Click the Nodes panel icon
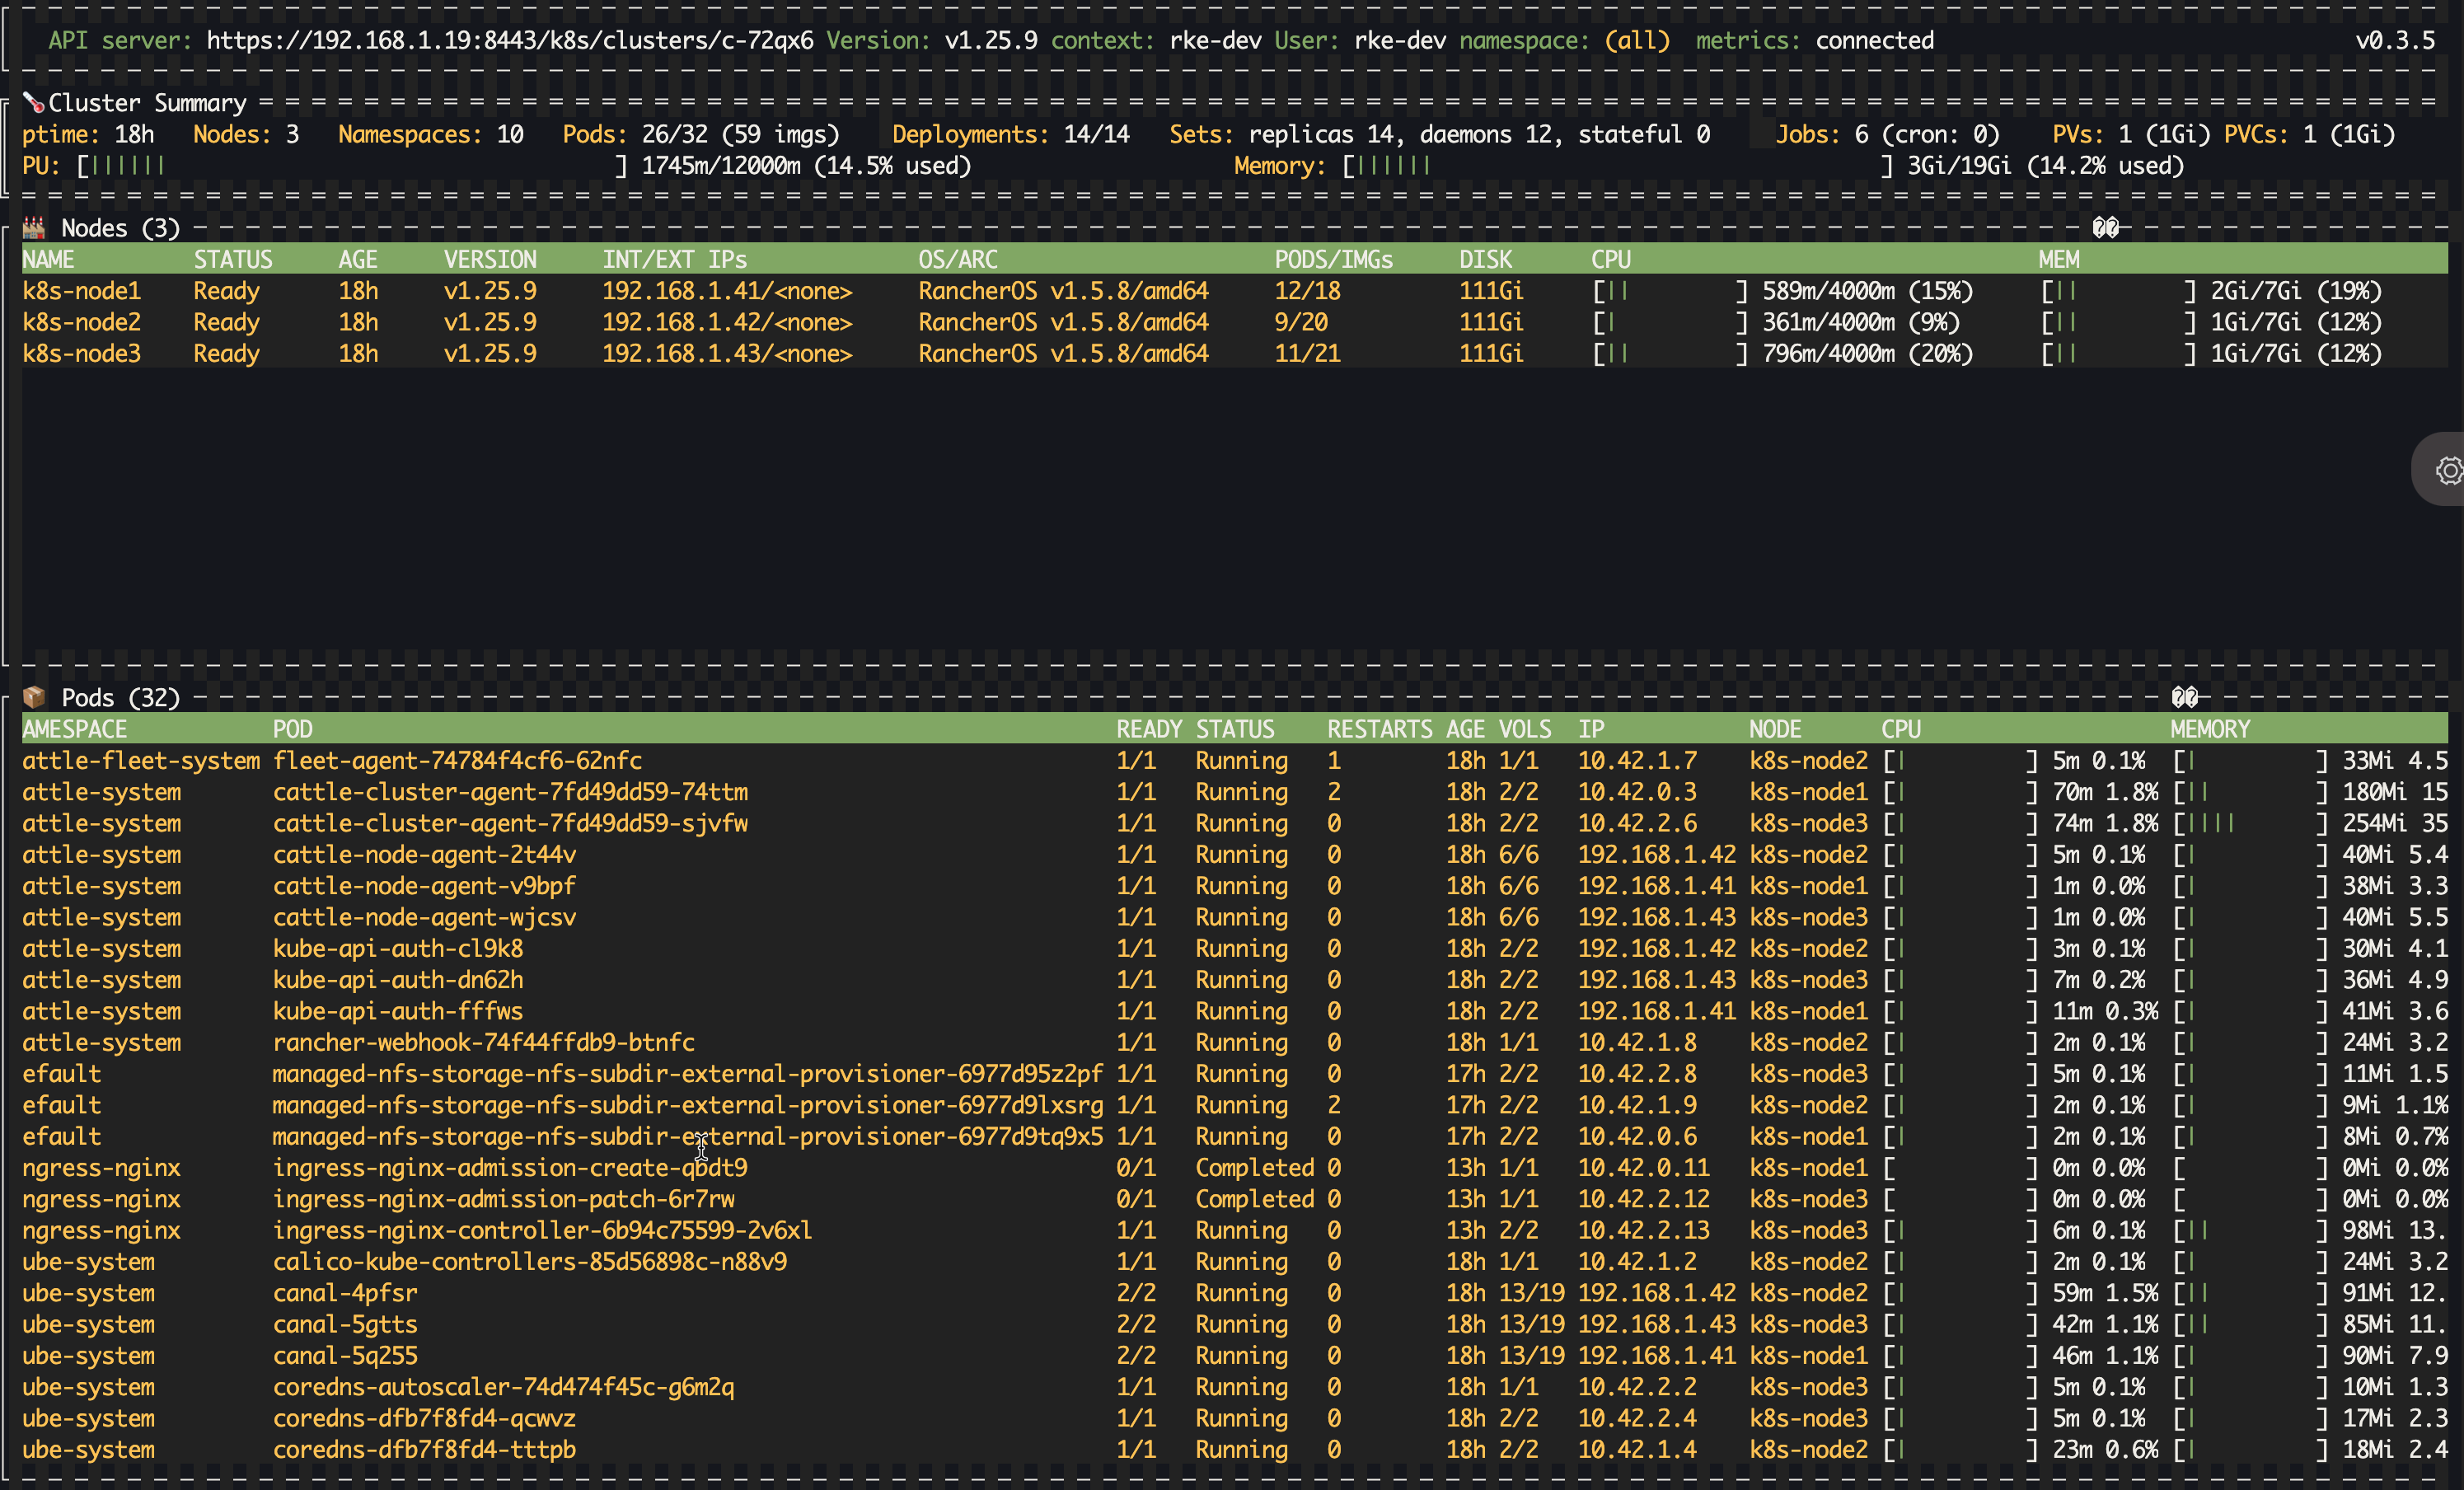 (34, 228)
